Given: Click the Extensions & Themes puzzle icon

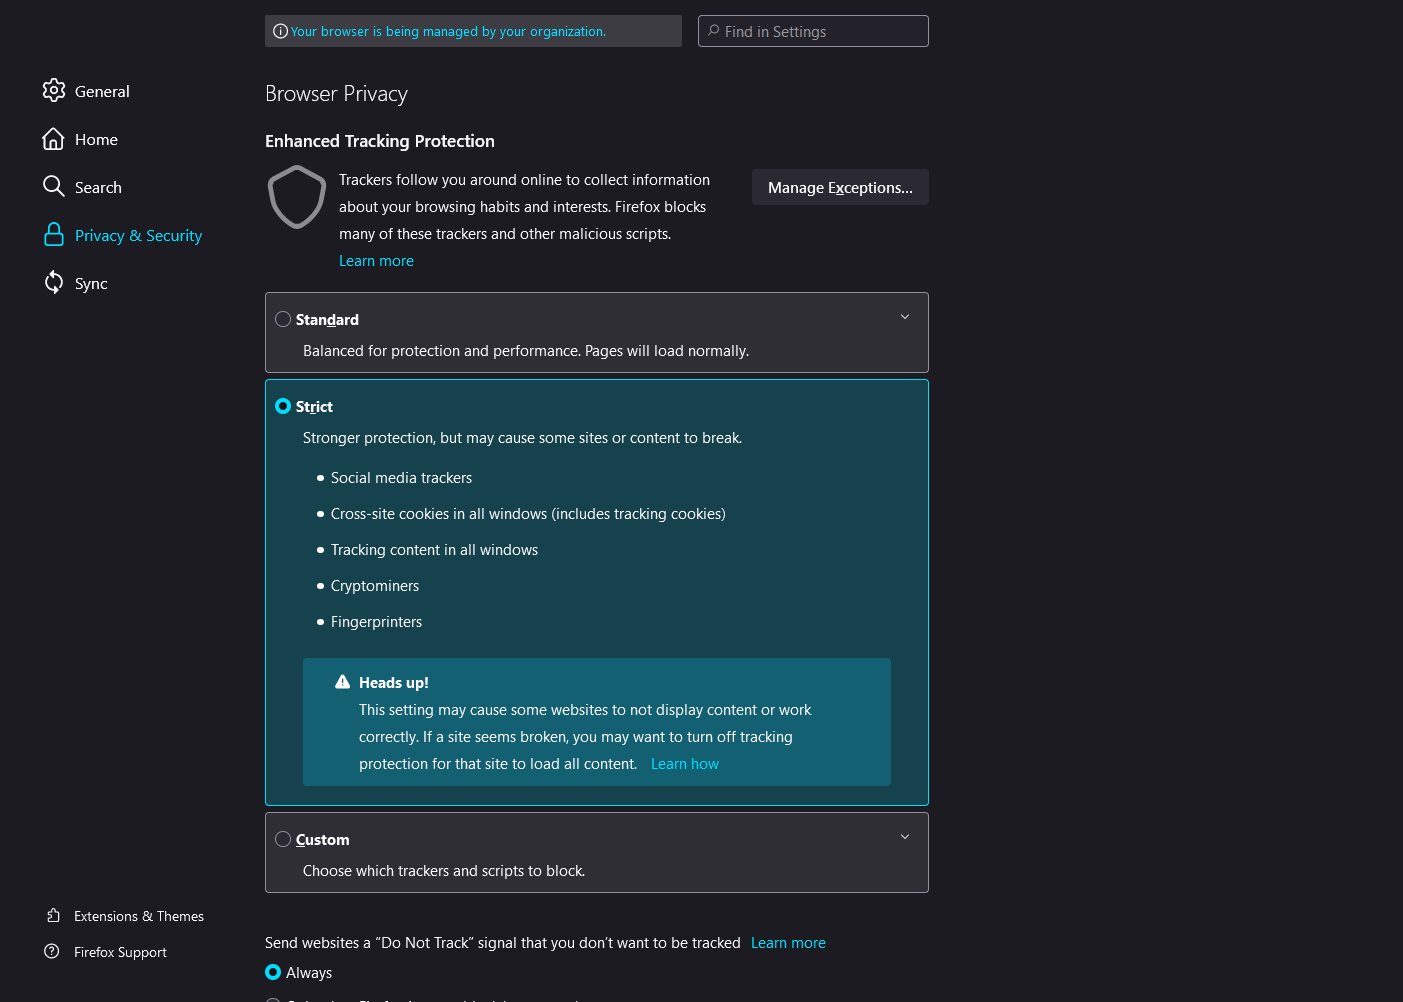Looking at the screenshot, I should click(53, 916).
